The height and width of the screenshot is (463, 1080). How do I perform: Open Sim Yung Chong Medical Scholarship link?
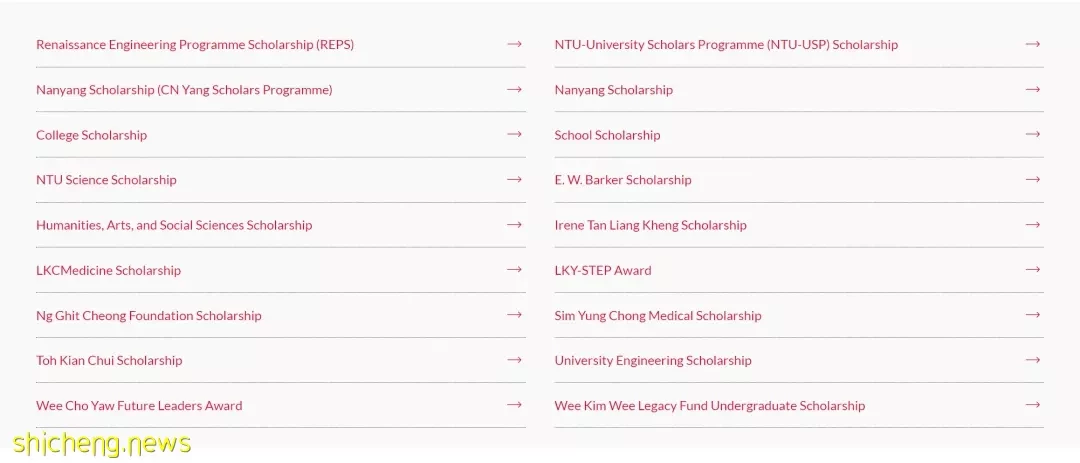coord(658,316)
